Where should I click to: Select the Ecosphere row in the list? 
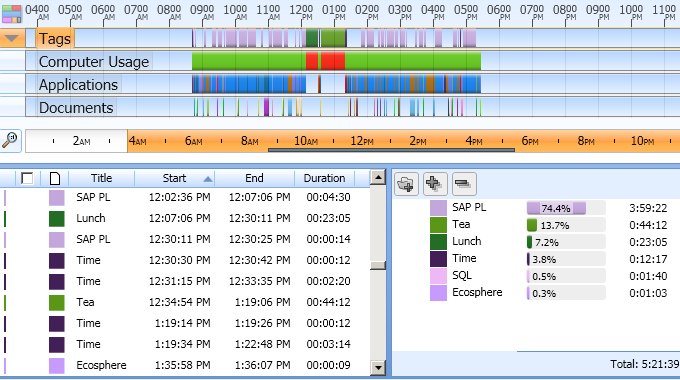coord(185,365)
